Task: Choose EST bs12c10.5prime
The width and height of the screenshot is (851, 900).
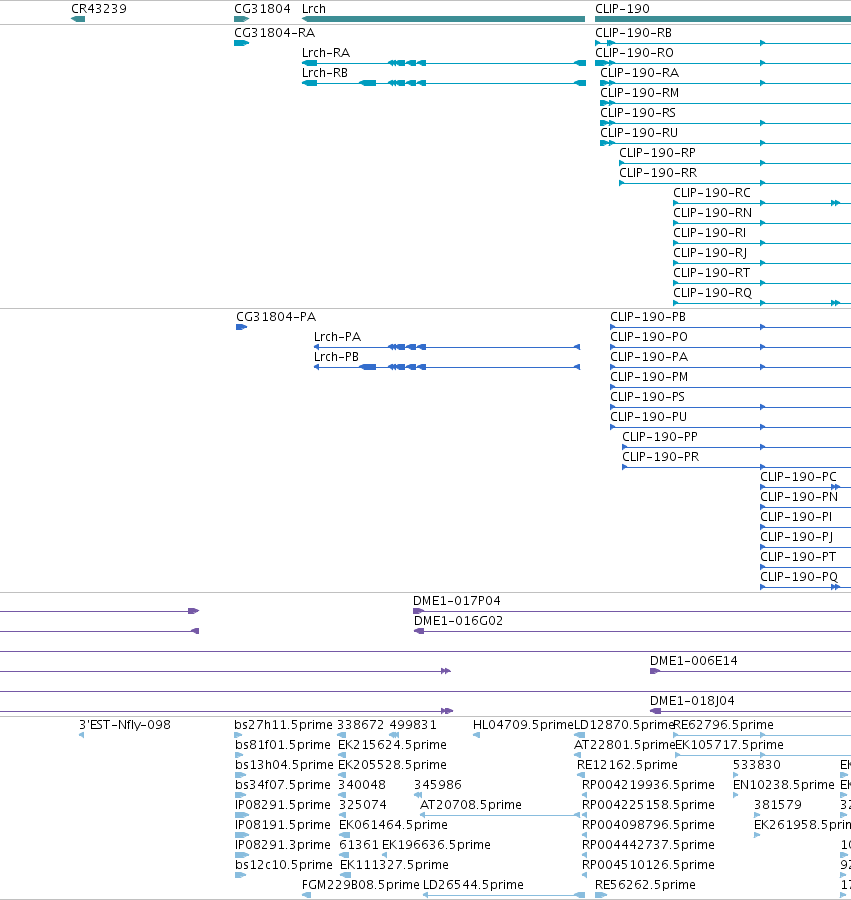Action: (284, 866)
